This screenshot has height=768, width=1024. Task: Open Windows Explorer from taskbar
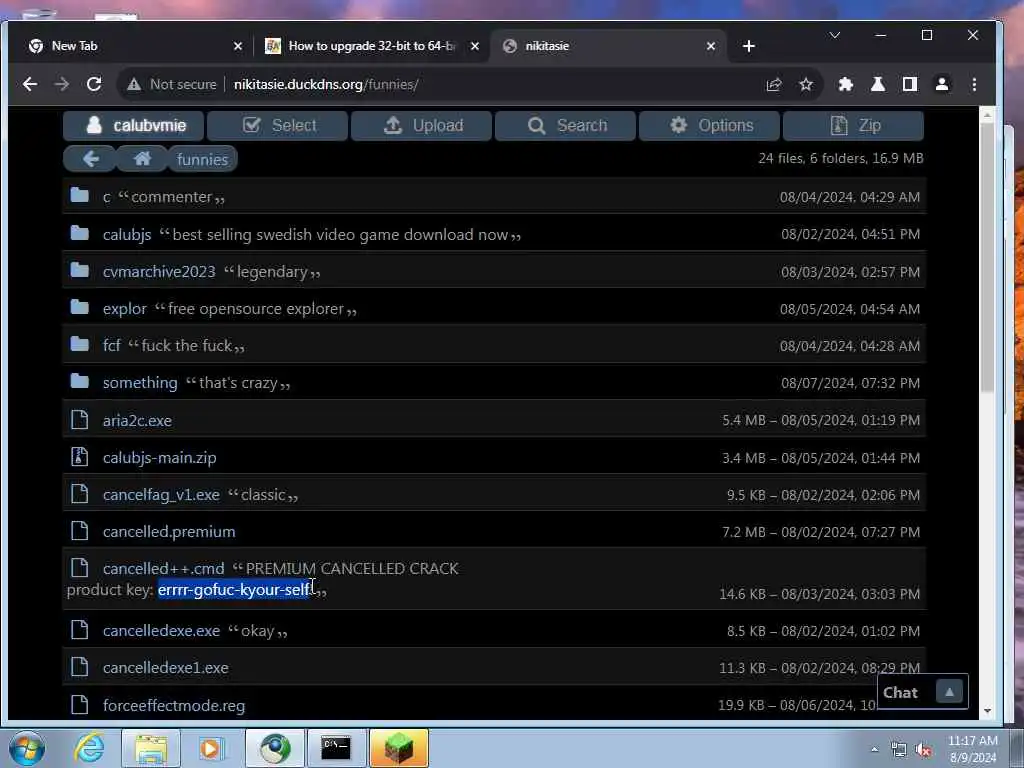[151, 748]
